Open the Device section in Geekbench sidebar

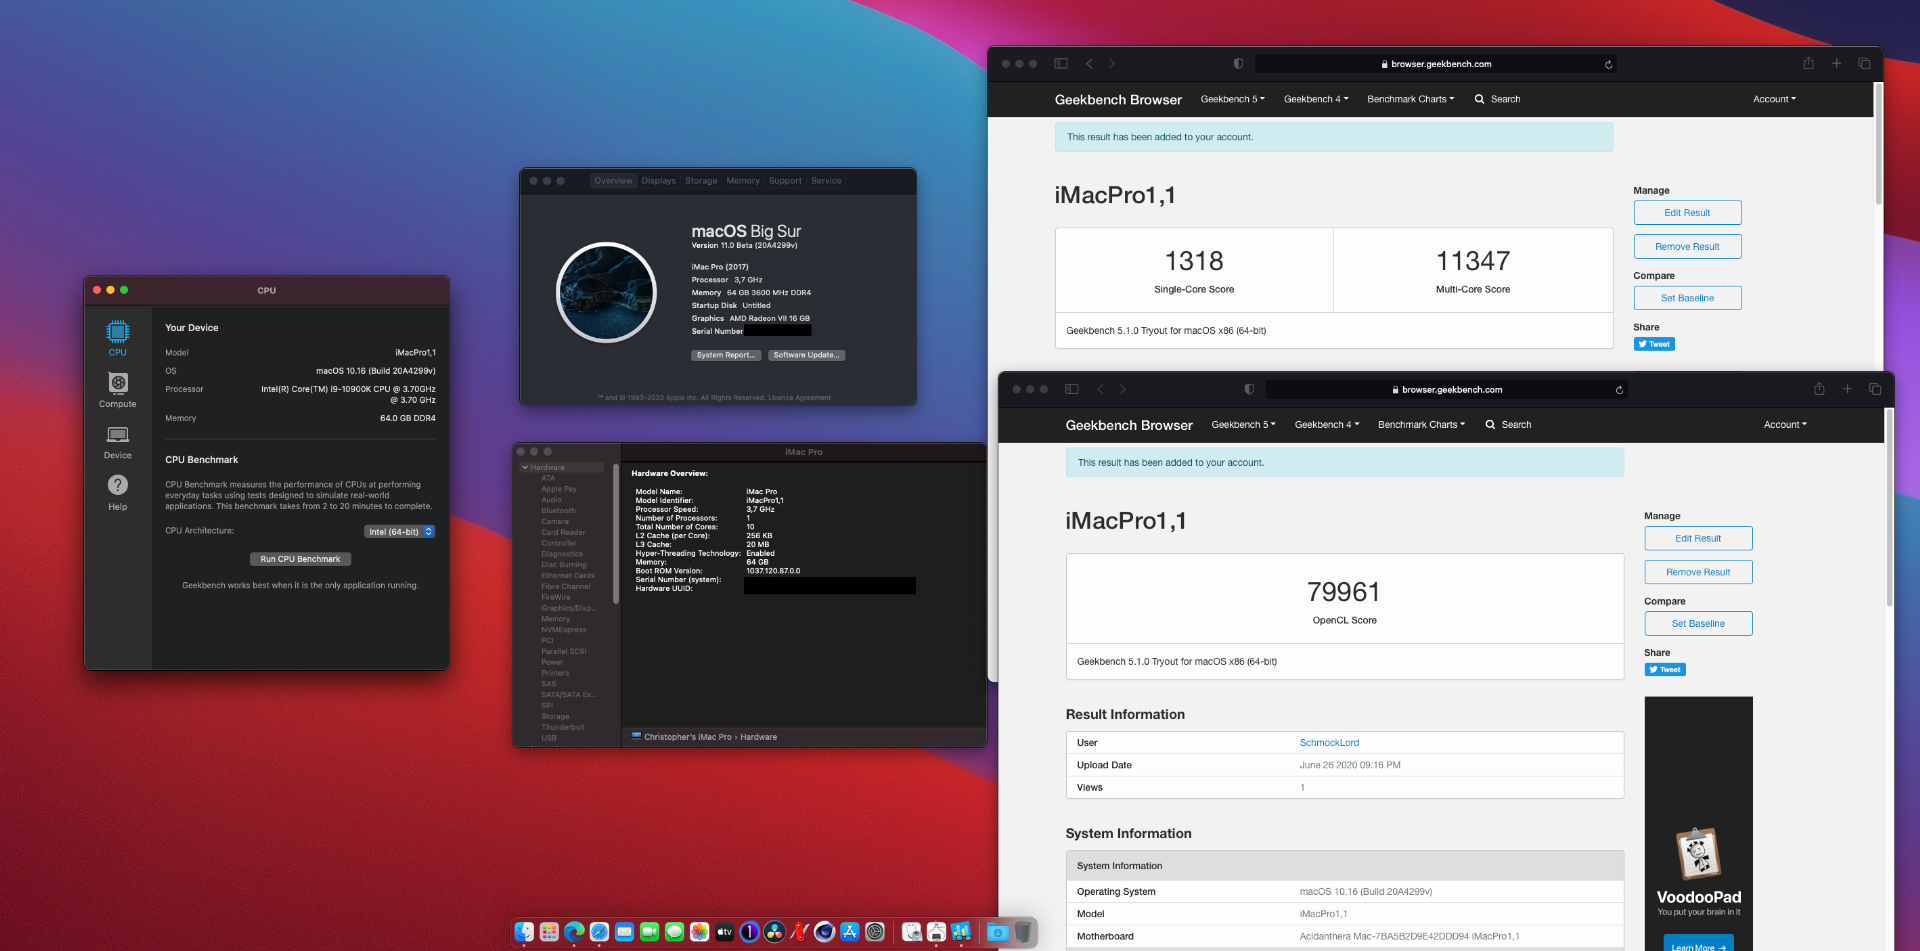coord(118,442)
